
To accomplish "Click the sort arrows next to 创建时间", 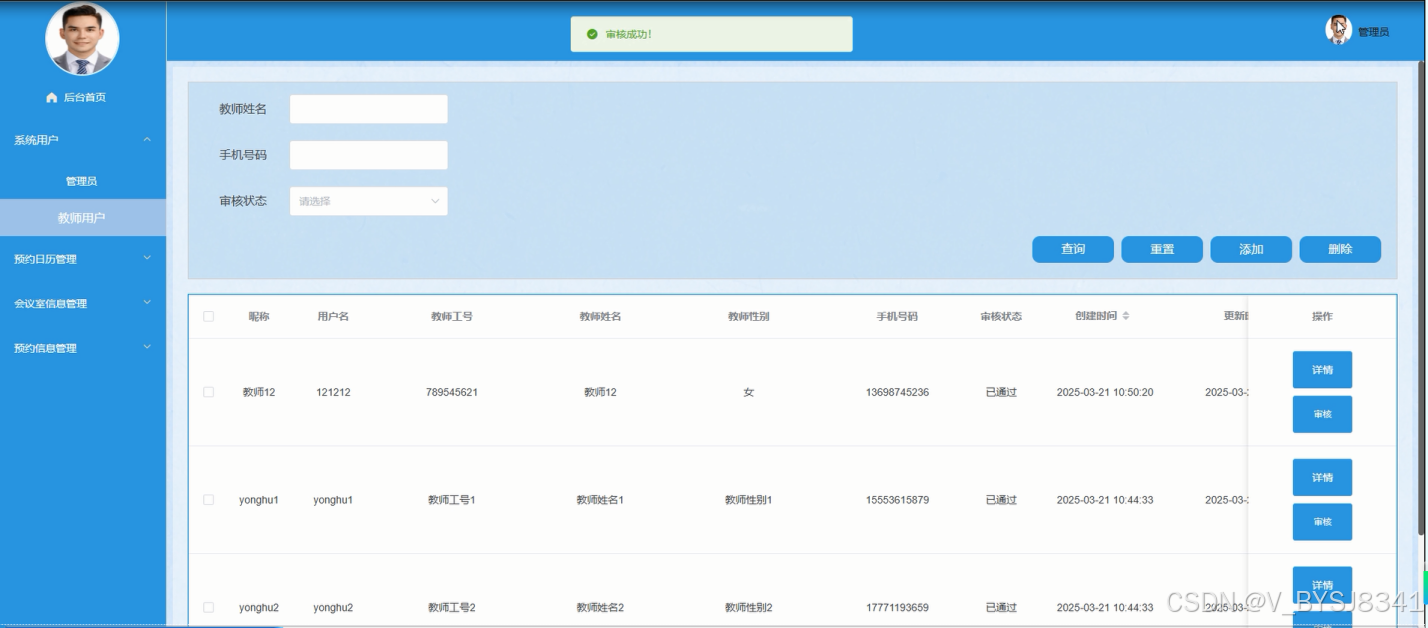I will click(1126, 316).
